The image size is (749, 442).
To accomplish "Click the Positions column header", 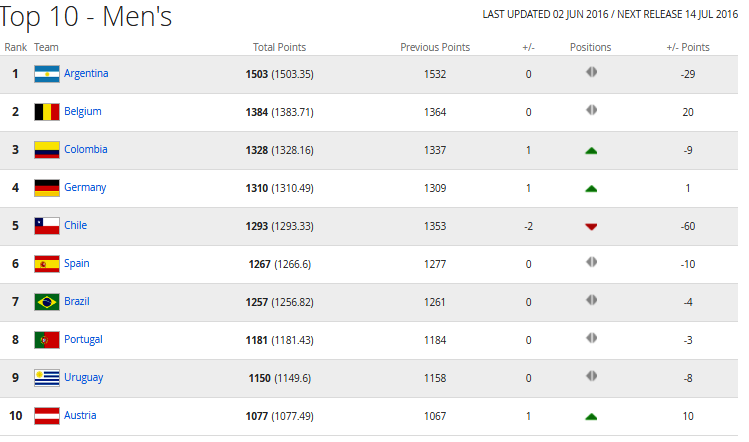I will click(x=590, y=47).
